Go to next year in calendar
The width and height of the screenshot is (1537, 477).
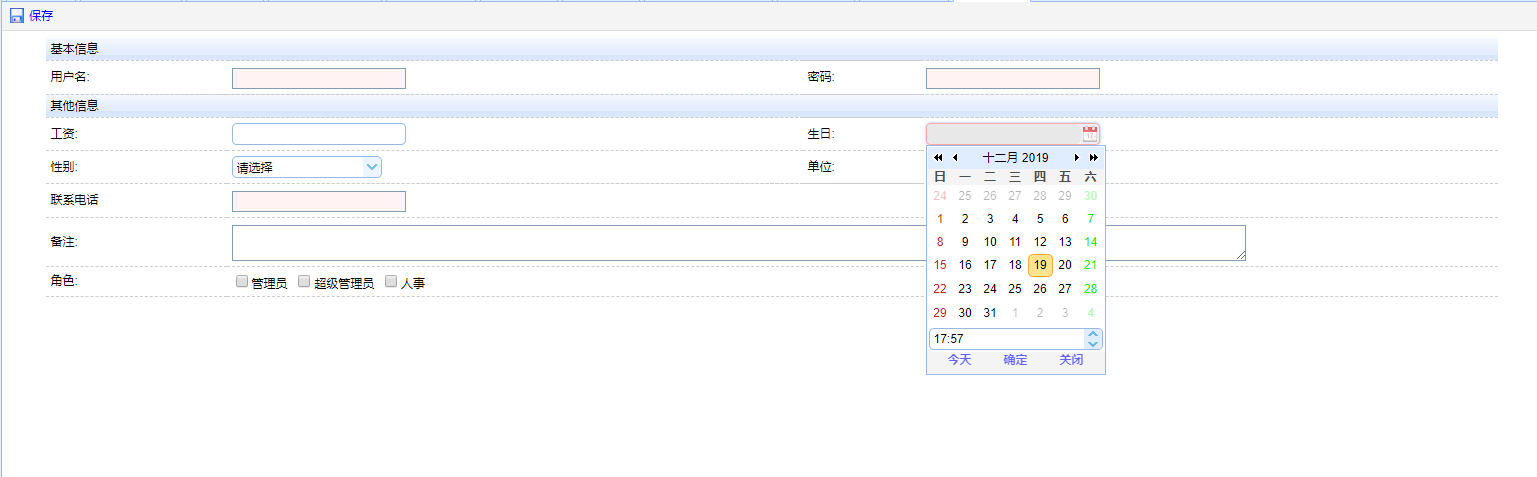click(x=1094, y=158)
